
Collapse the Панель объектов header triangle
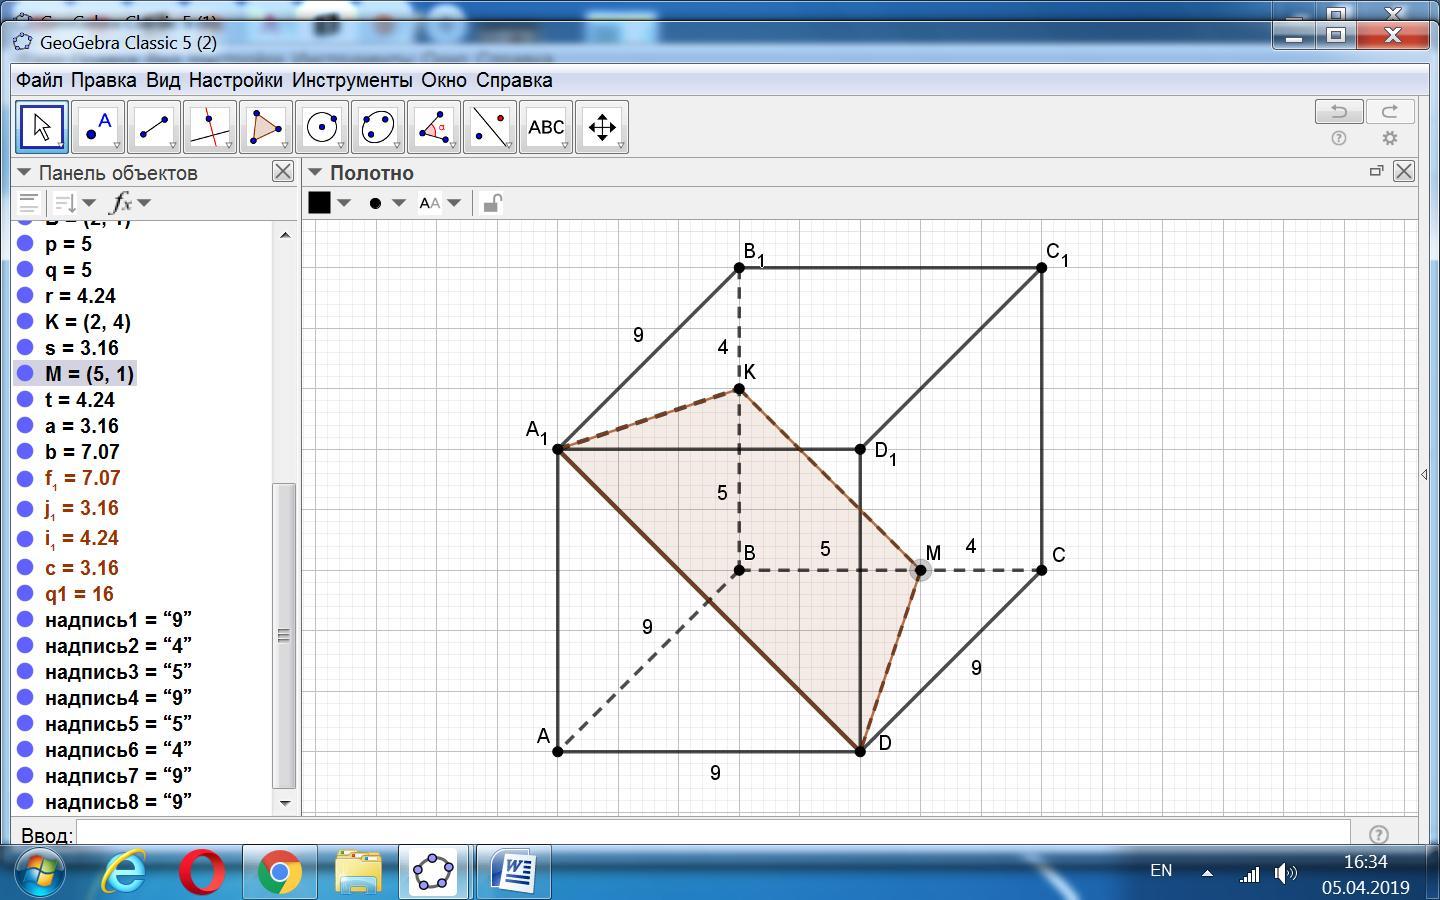[24, 172]
